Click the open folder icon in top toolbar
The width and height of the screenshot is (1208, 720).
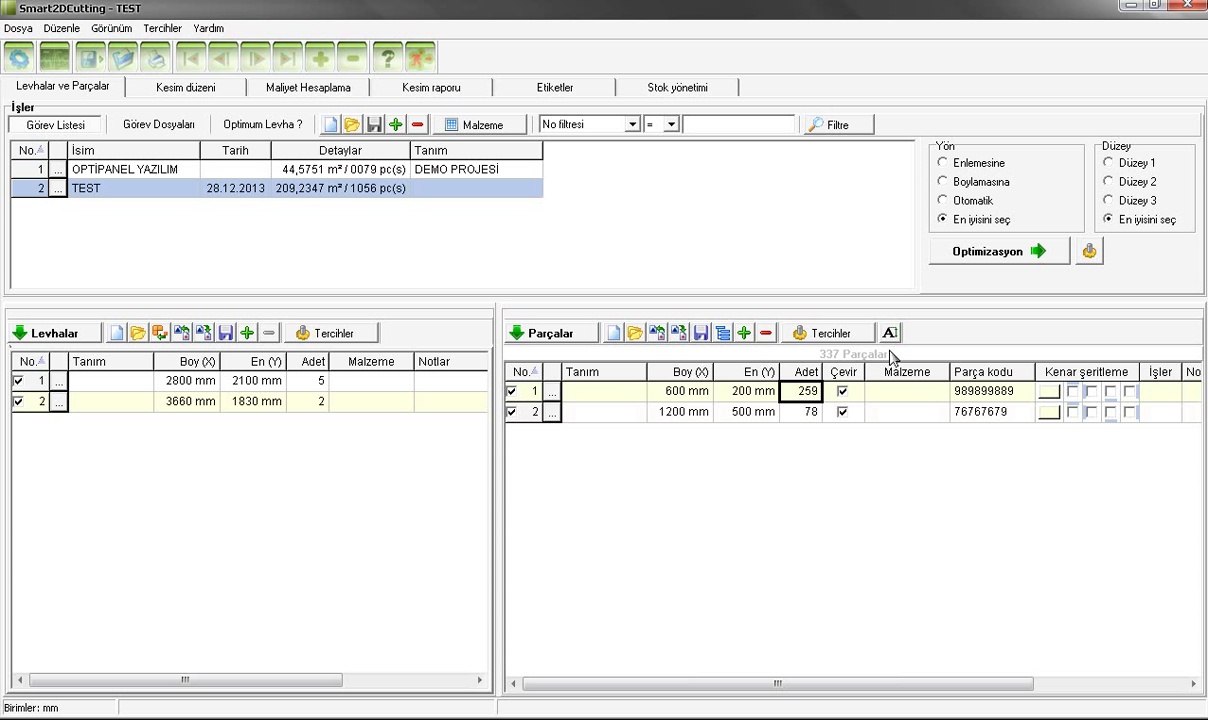pyautogui.click(x=122, y=57)
